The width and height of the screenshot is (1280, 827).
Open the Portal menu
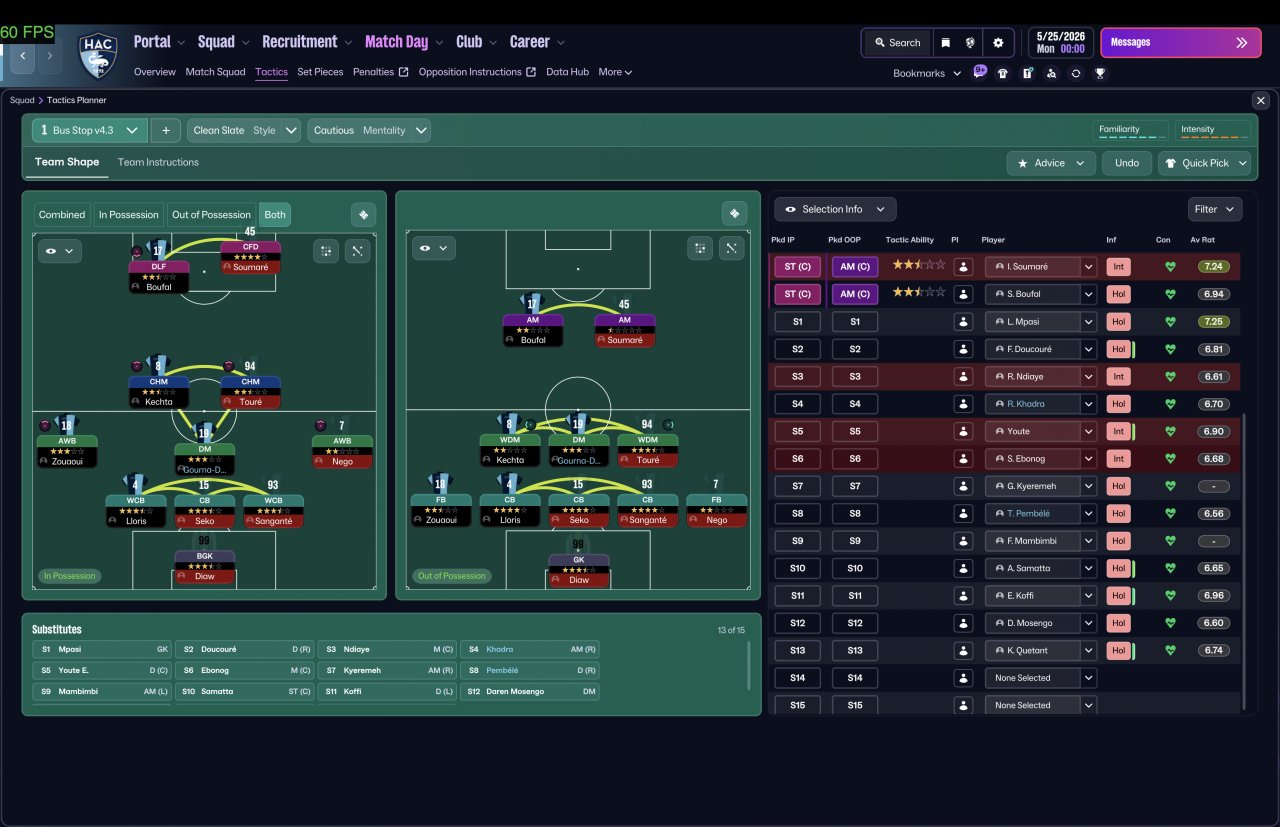159,42
